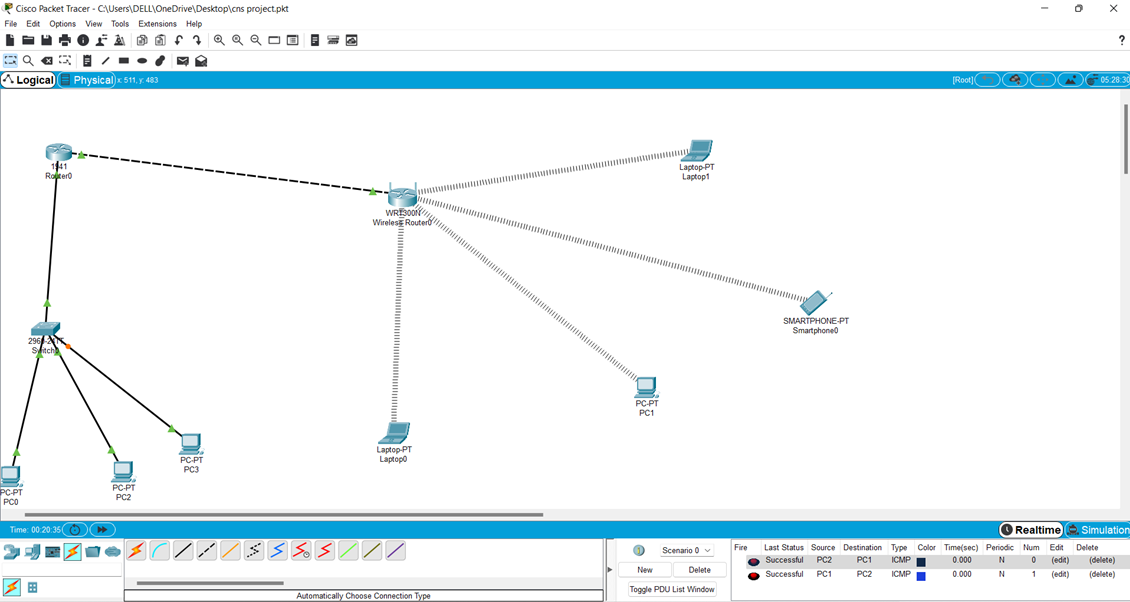This screenshot has width=1130, height=602.
Task: Toggle the PDU List Window
Action: (x=671, y=589)
